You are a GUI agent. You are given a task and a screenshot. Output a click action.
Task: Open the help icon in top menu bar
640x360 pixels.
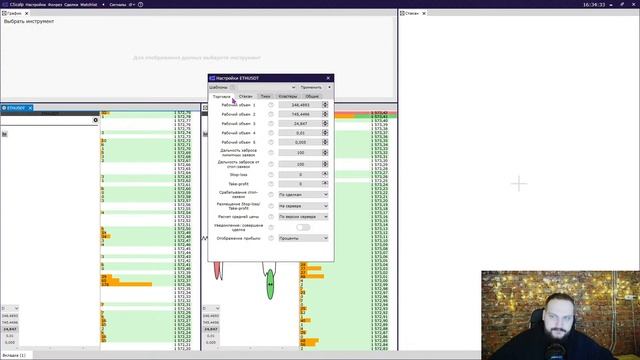[x=140, y=4]
